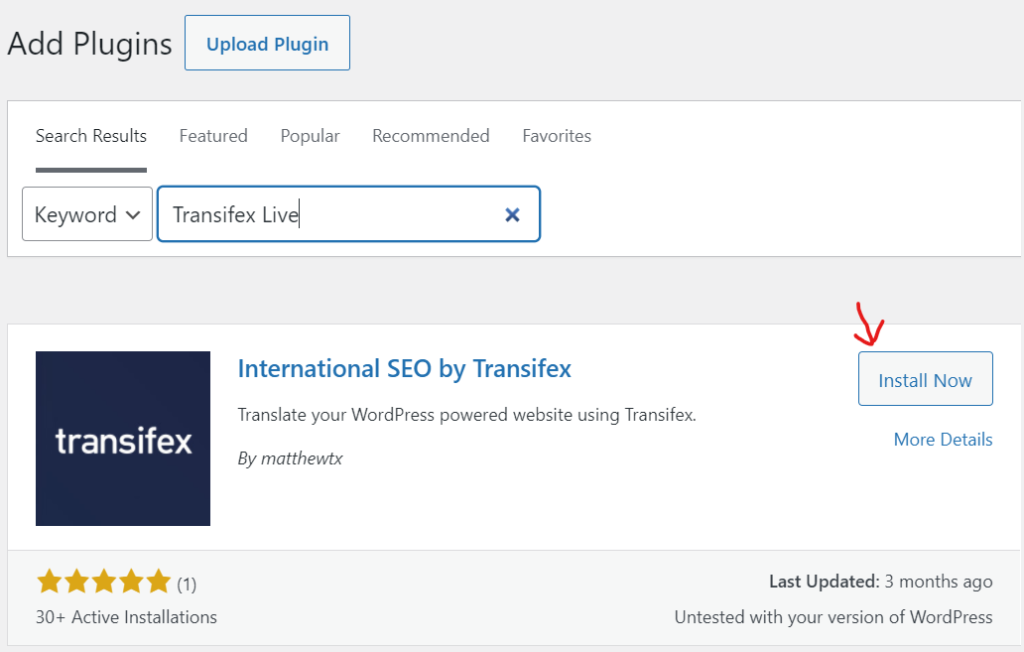The height and width of the screenshot is (652, 1024).
Task: Click the plugin description about translating WordPress
Action: (467, 415)
